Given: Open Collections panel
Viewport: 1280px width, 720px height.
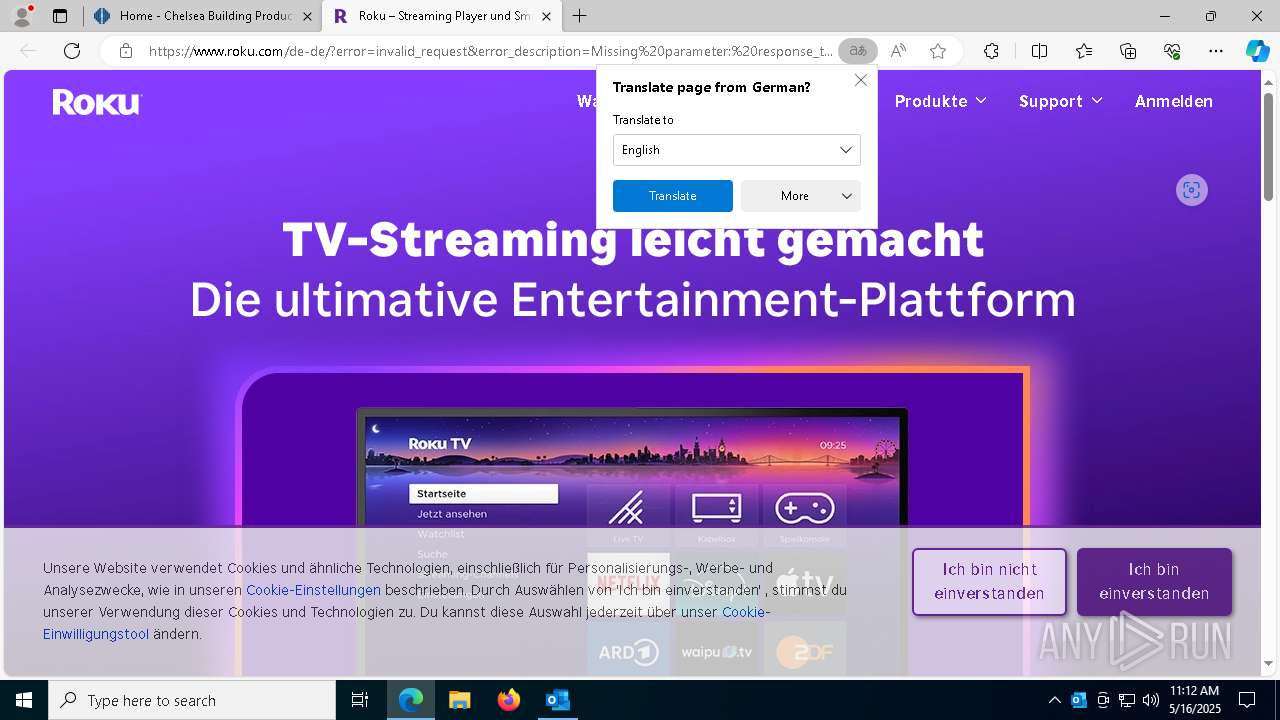Looking at the screenshot, I should 1128,51.
